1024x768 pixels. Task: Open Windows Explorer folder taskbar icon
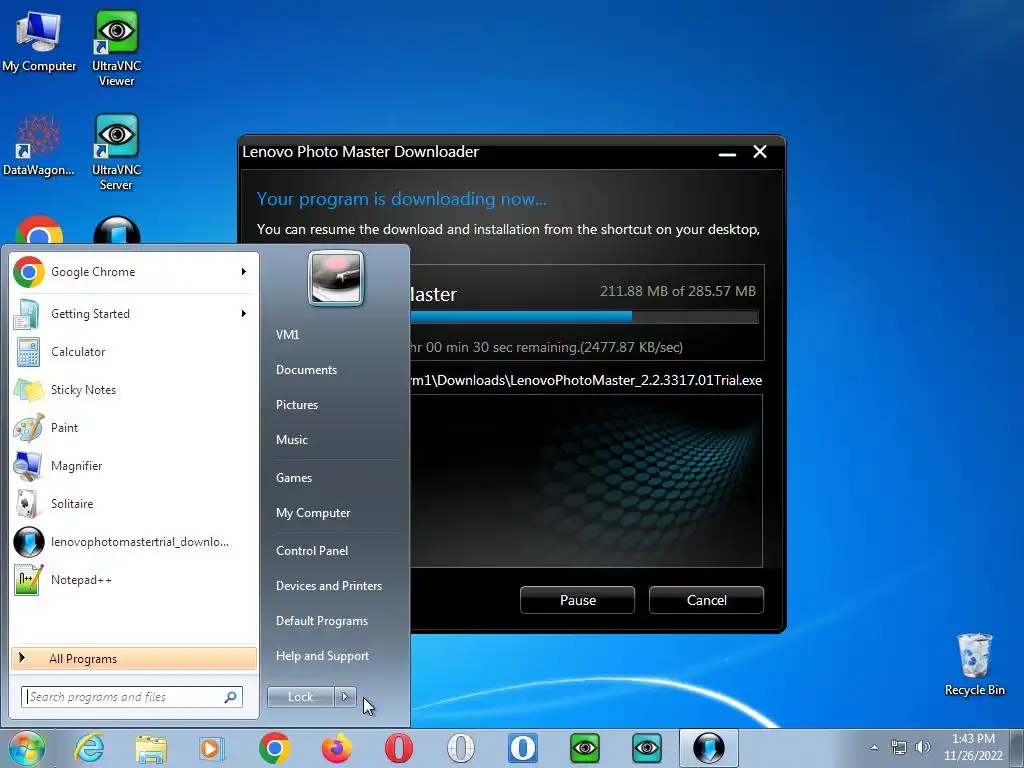pyautogui.click(x=151, y=748)
